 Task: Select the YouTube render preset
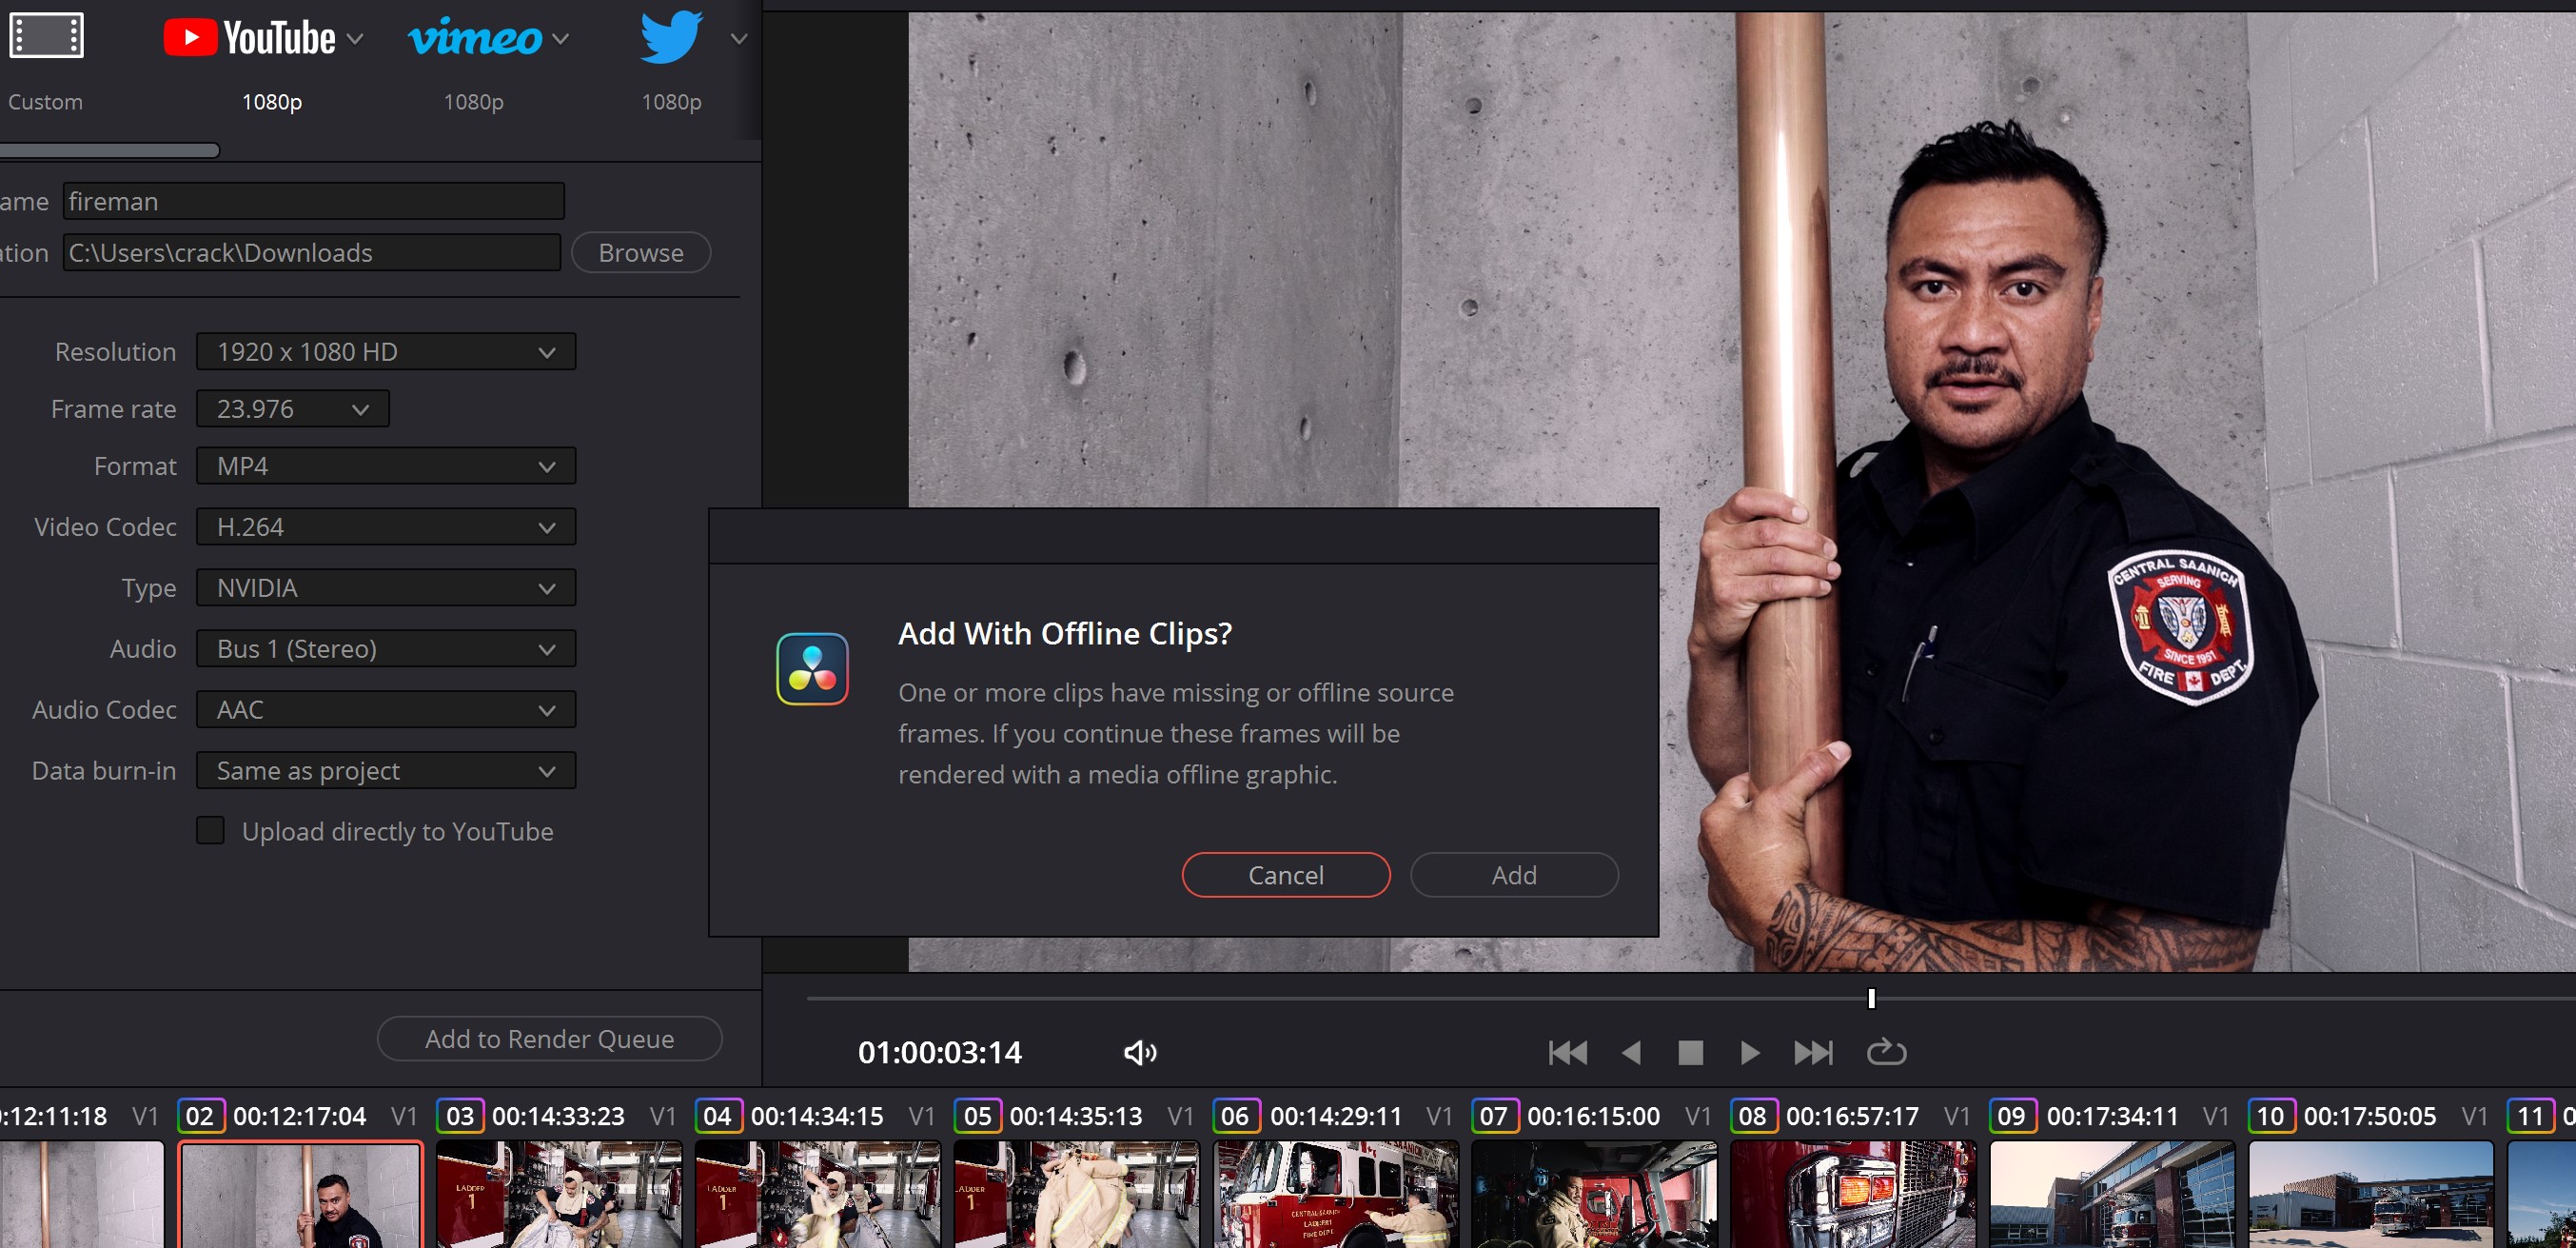tap(249, 38)
